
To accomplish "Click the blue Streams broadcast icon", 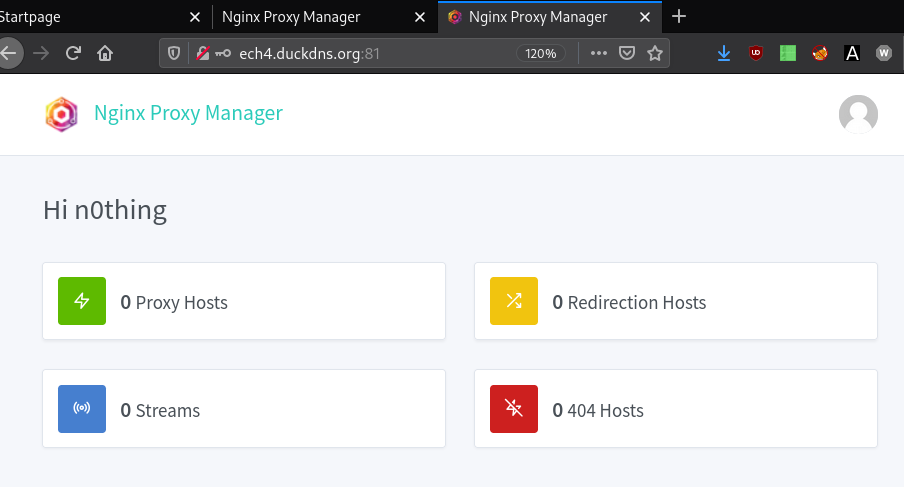I will click(x=82, y=409).
